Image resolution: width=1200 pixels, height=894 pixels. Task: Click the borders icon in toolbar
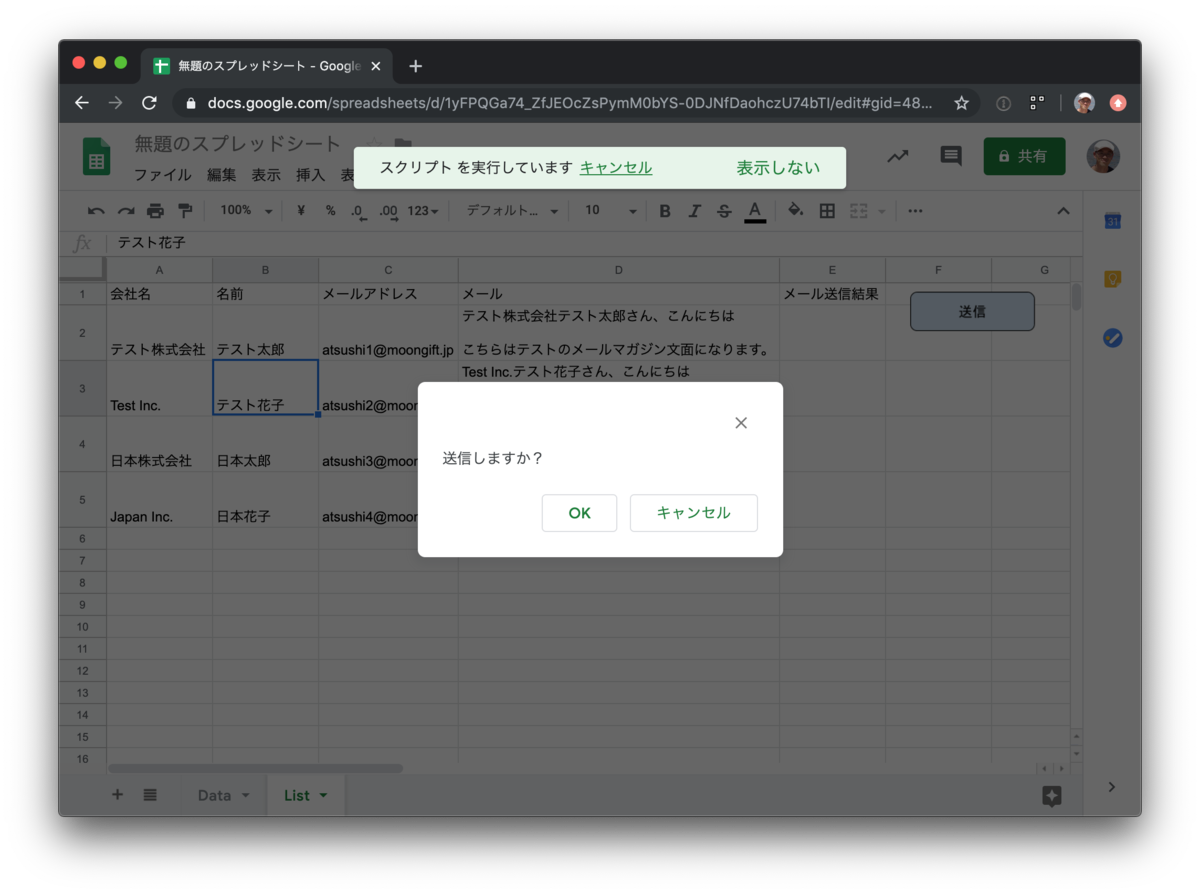point(826,210)
